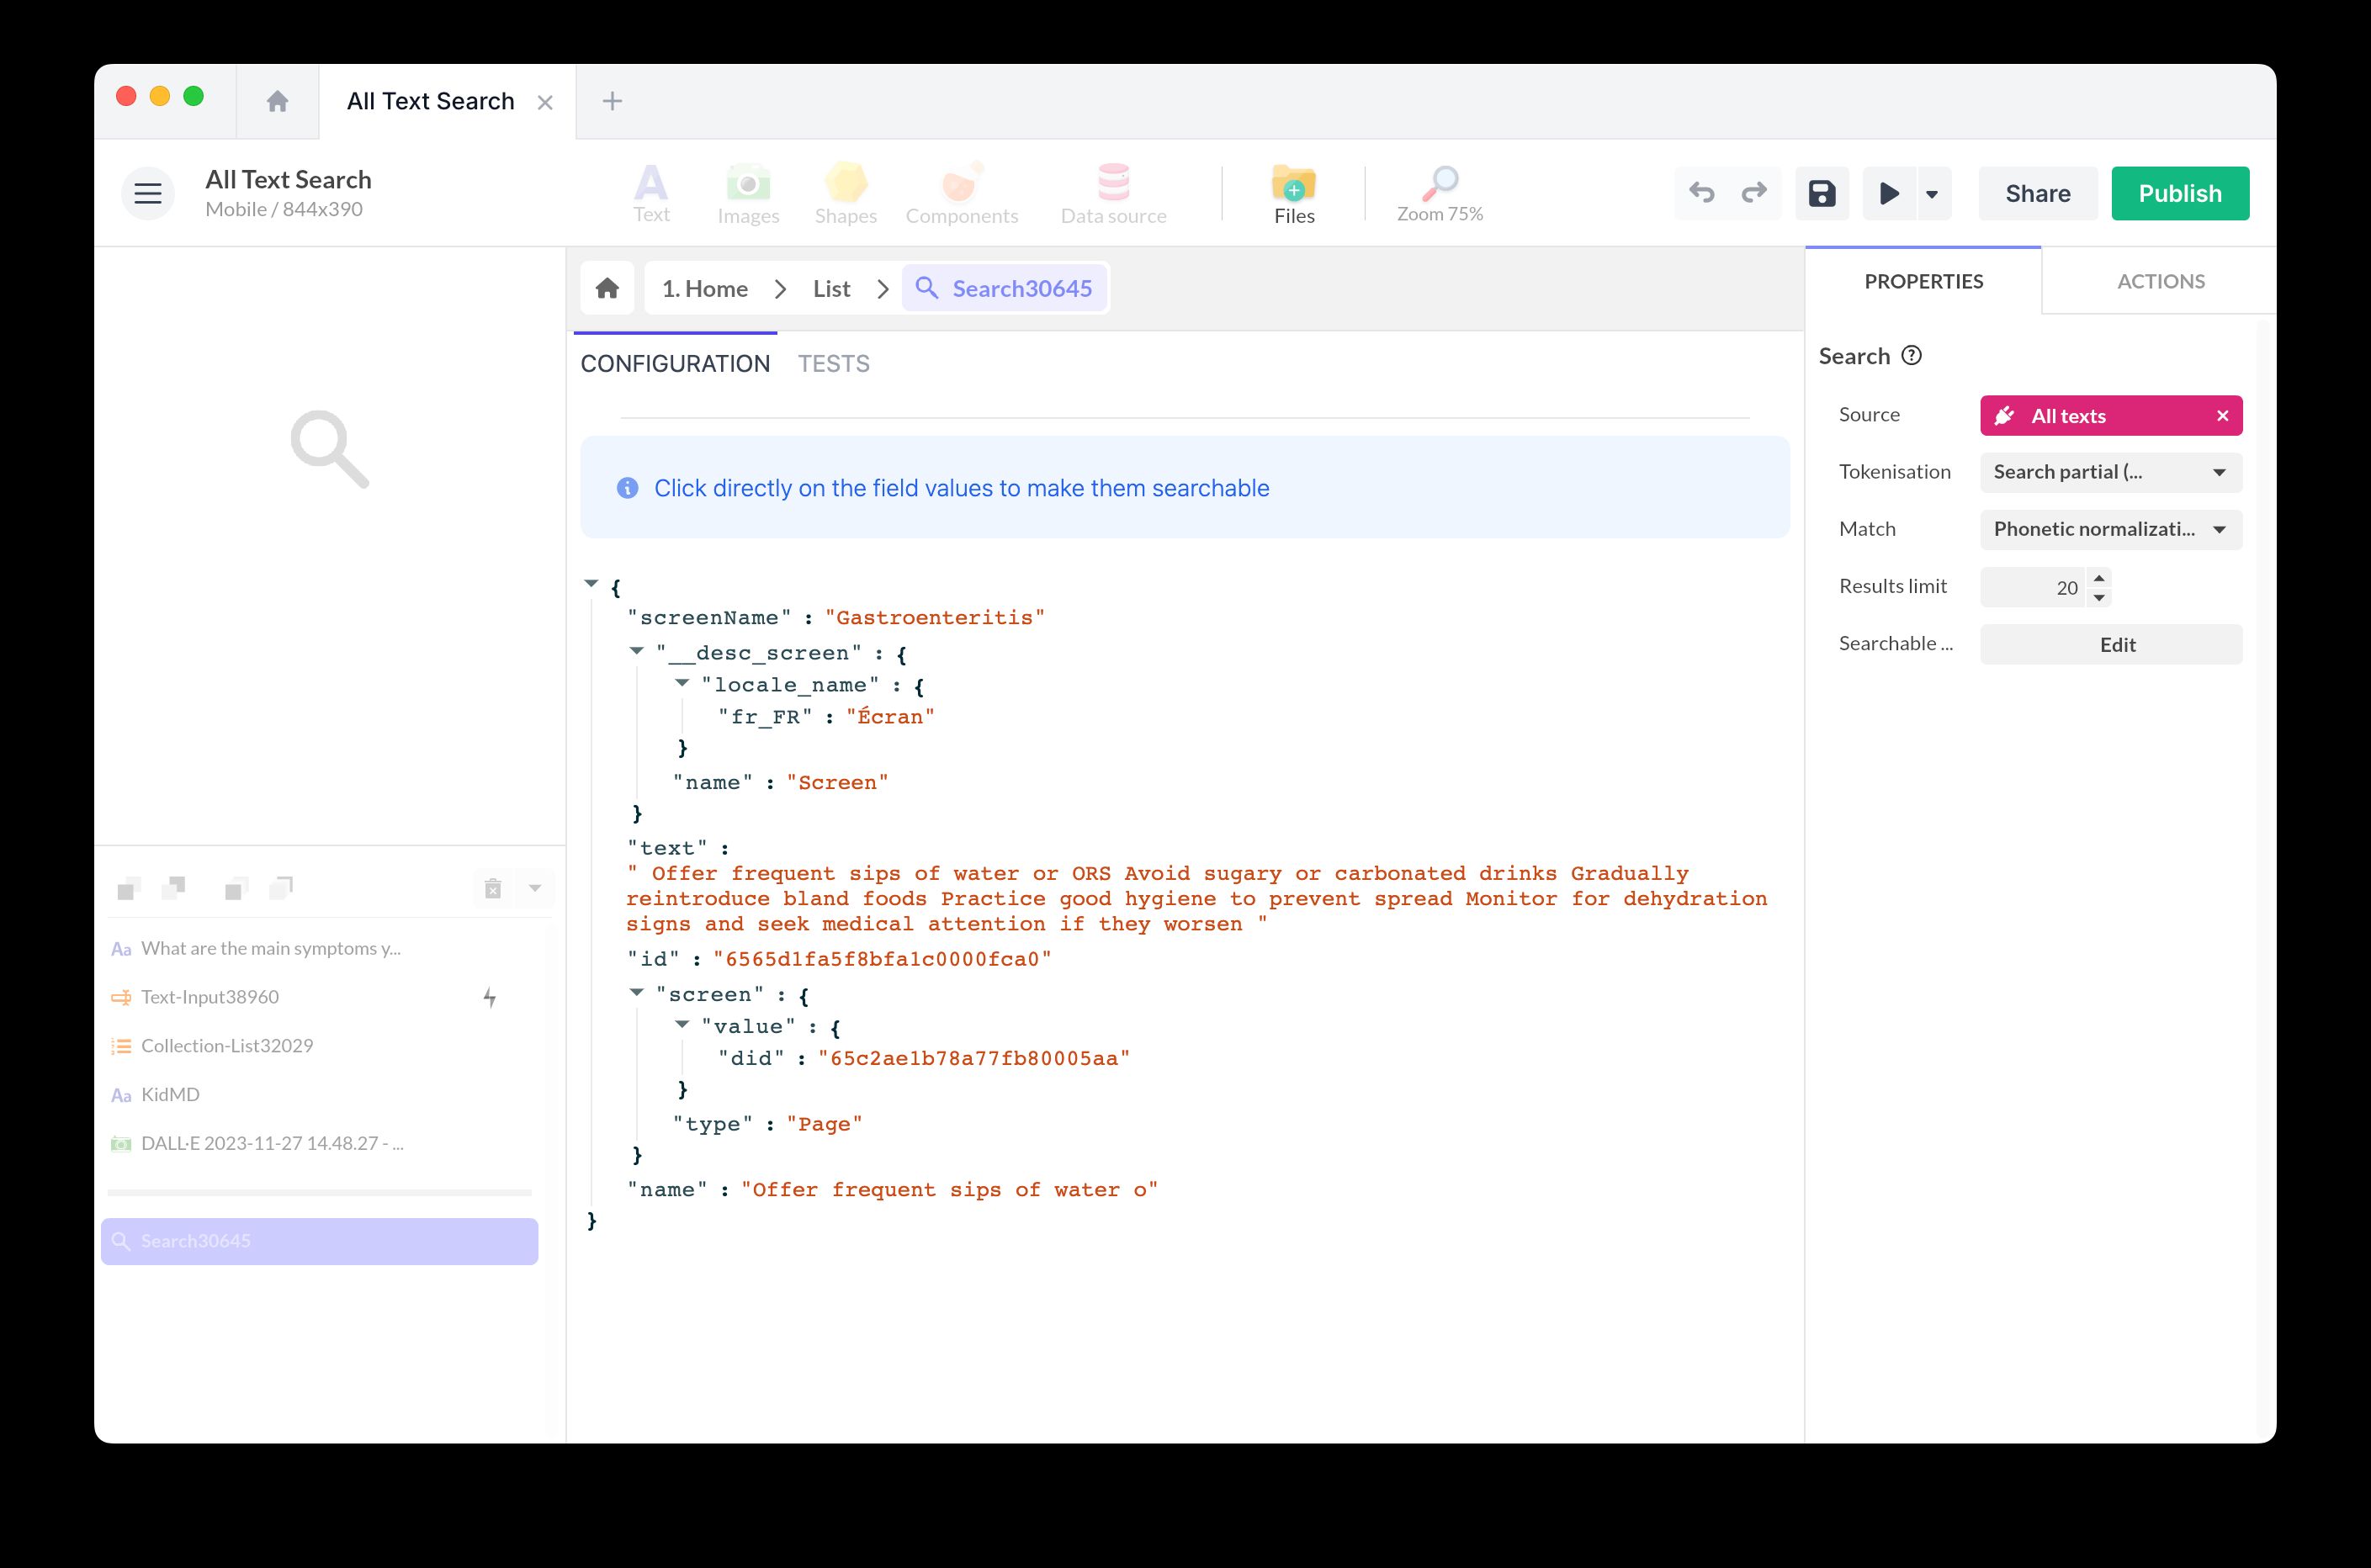Screen dimensions: 2371x1568
Task: Click the breadcrumb home icon
Action: (x=607, y=289)
